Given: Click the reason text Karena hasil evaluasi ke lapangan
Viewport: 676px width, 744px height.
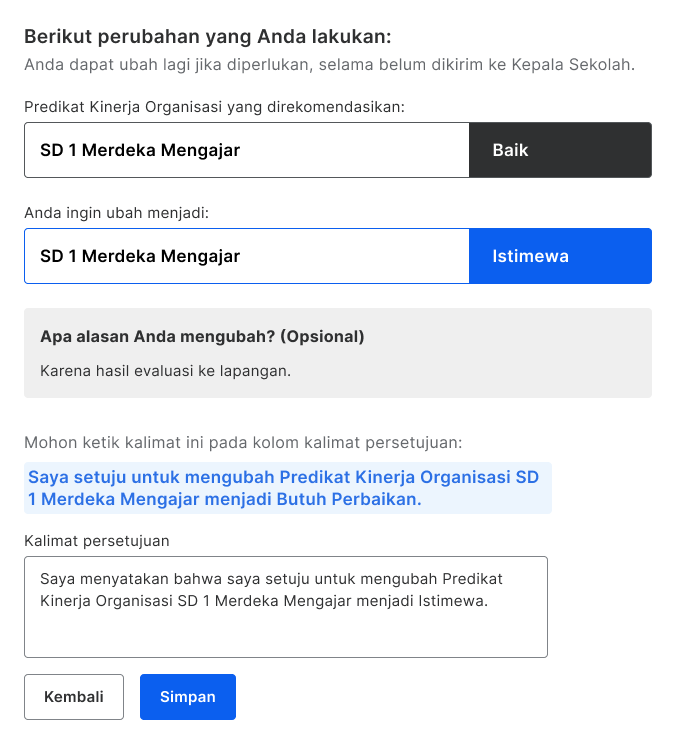Looking at the screenshot, I should (x=166, y=371).
